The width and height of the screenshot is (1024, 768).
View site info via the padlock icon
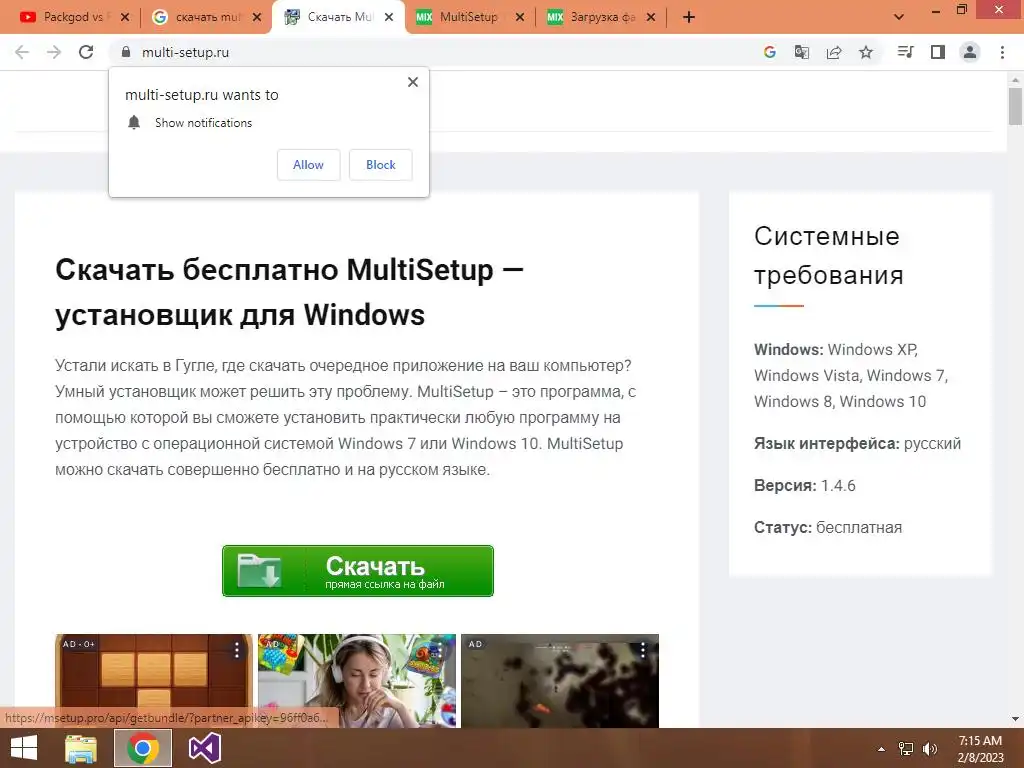[126, 52]
